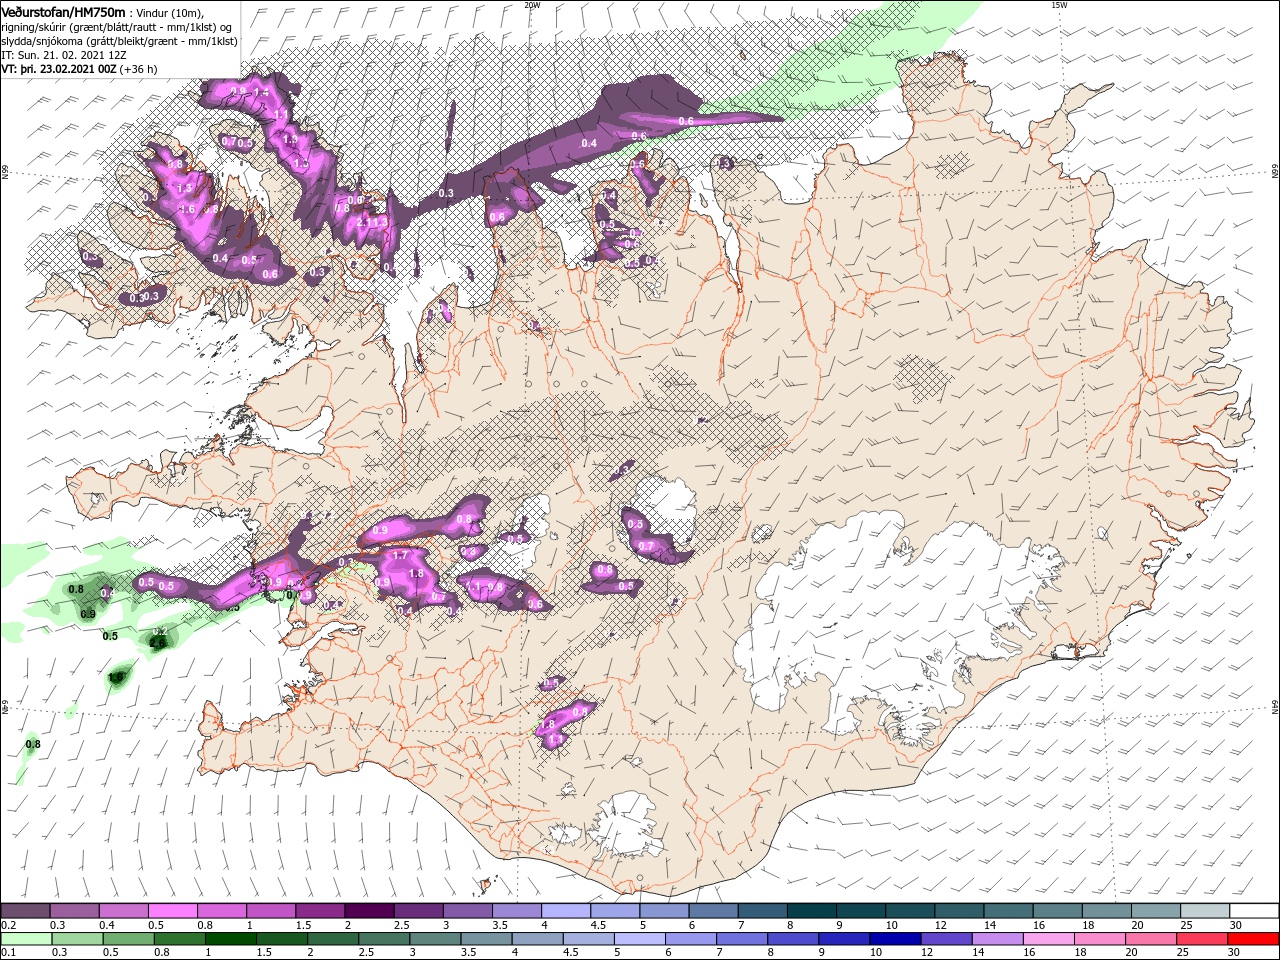Click the deep blue lower-row swatch between 10 and 12
This screenshot has width=1280, height=960.
(x=895, y=939)
